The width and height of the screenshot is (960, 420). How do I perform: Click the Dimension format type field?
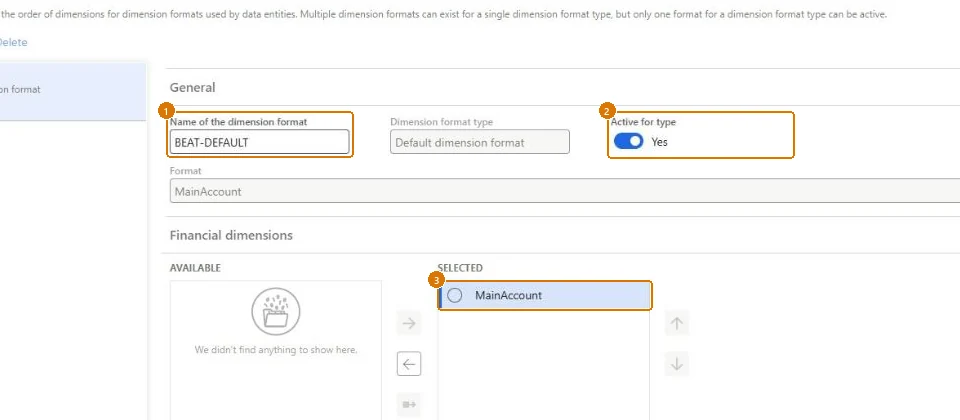point(479,142)
